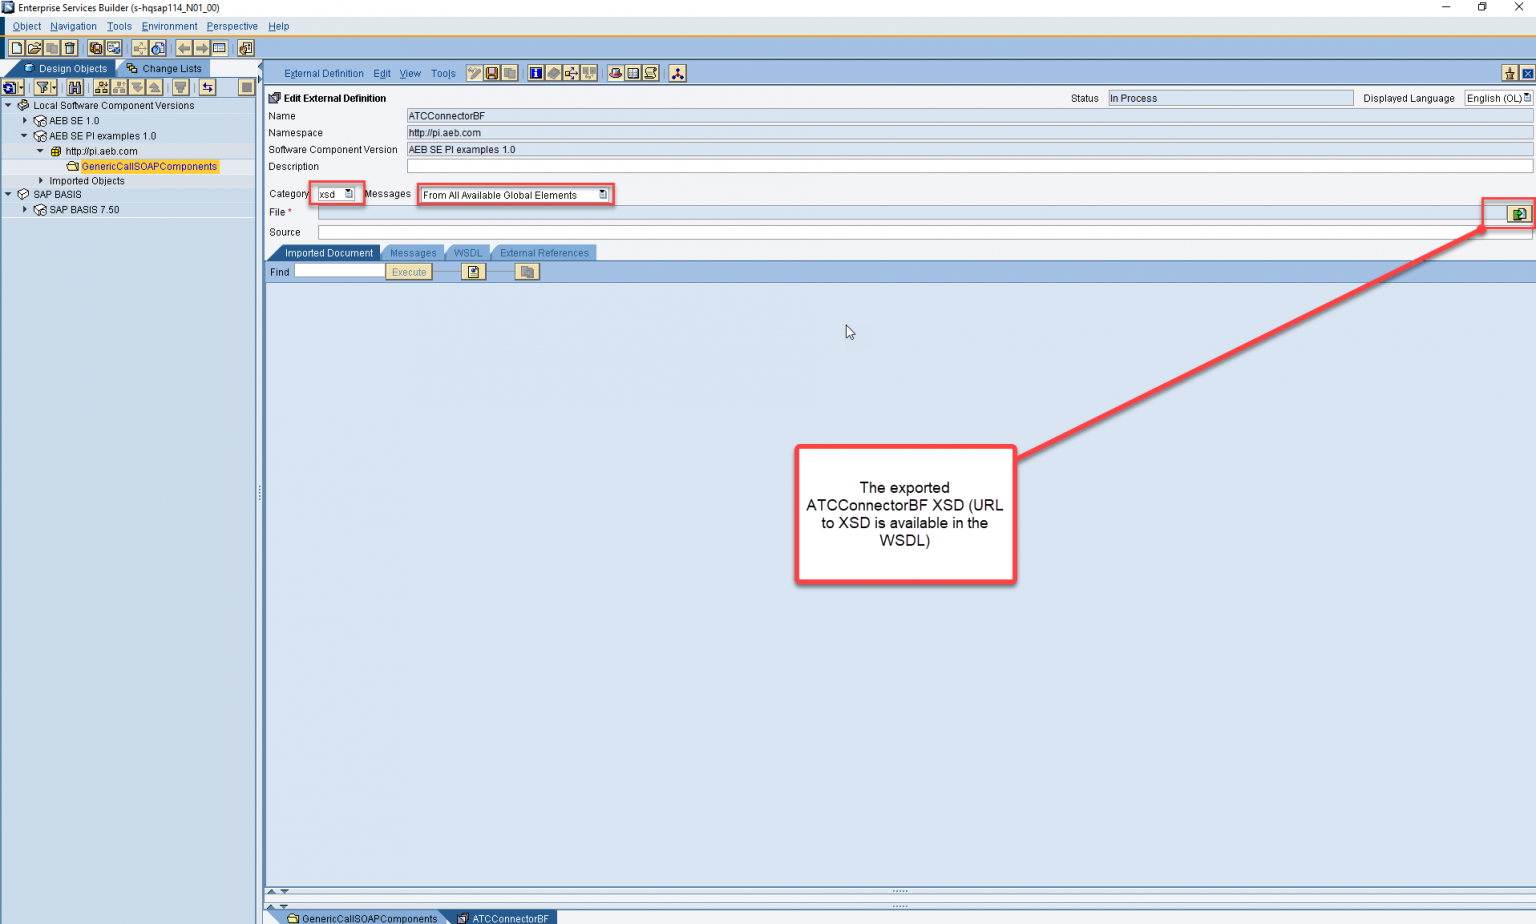Click inside the Find input field
This screenshot has width=1536, height=924.
pos(338,271)
